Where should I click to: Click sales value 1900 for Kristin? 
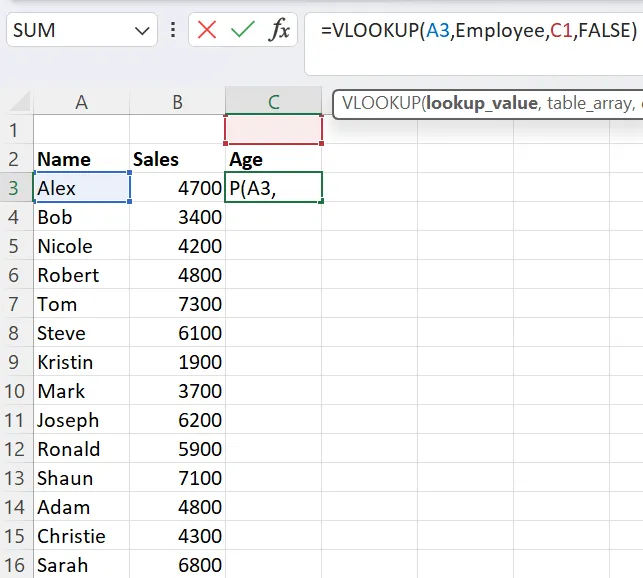click(177, 362)
